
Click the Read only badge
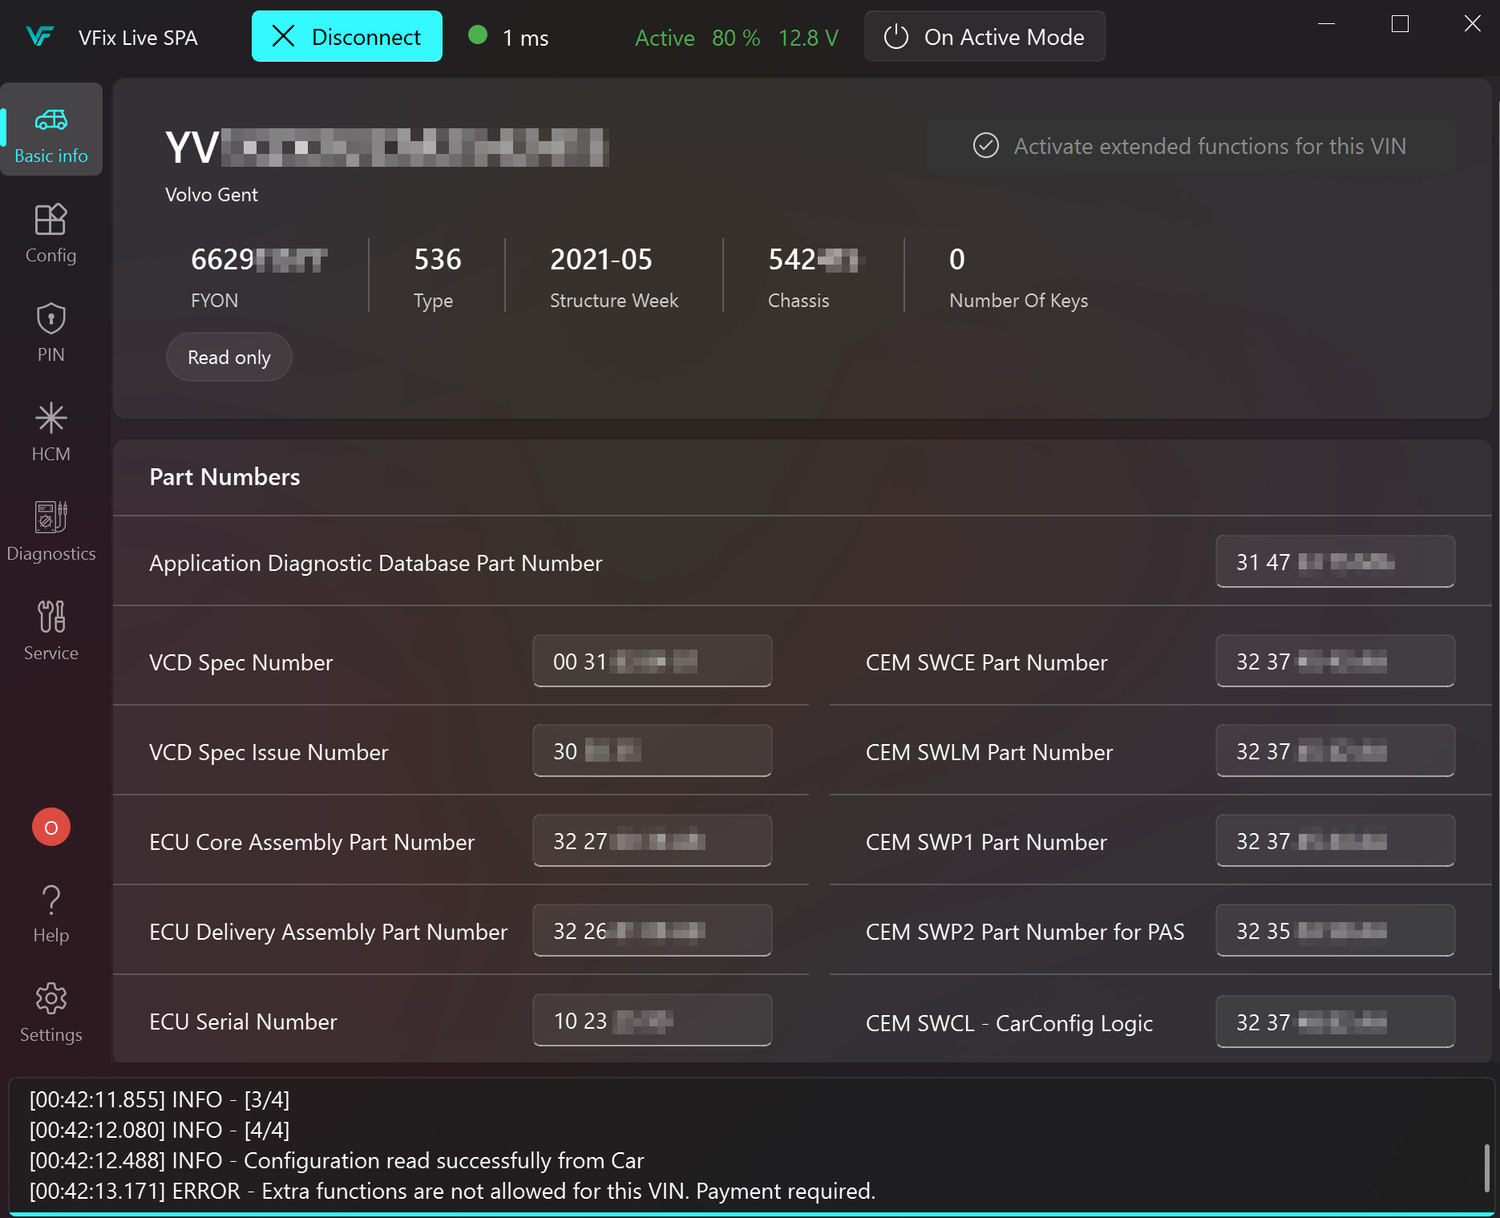pyautogui.click(x=229, y=357)
